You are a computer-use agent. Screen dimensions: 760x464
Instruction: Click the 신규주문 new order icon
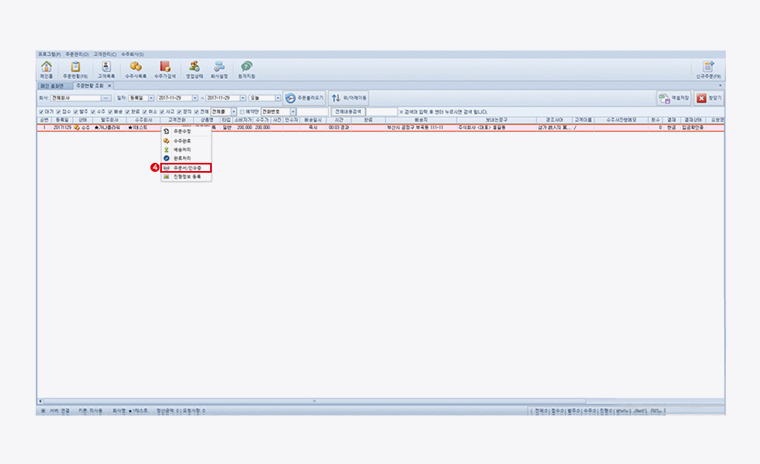coord(708,68)
